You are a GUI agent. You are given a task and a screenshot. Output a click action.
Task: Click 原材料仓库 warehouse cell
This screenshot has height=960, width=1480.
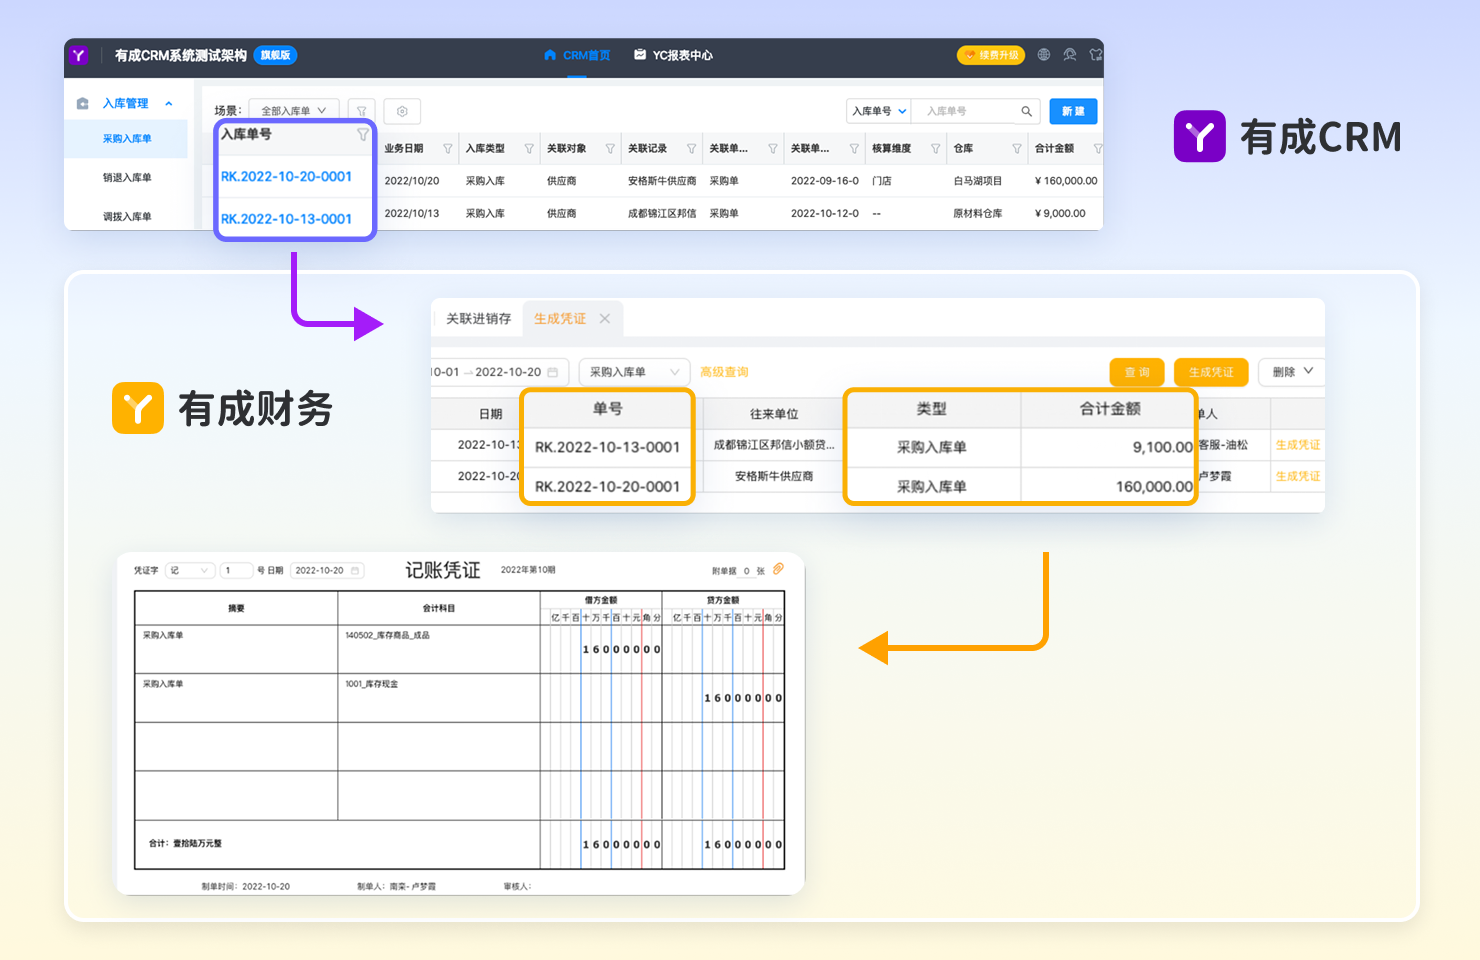pos(977,213)
